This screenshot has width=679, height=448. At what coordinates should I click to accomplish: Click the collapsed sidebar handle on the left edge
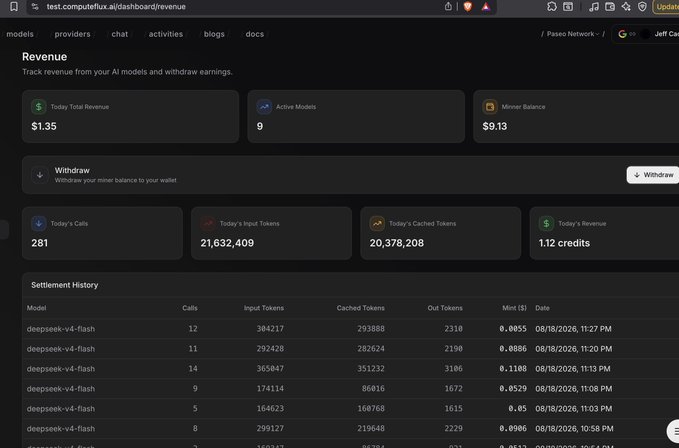click(4, 229)
